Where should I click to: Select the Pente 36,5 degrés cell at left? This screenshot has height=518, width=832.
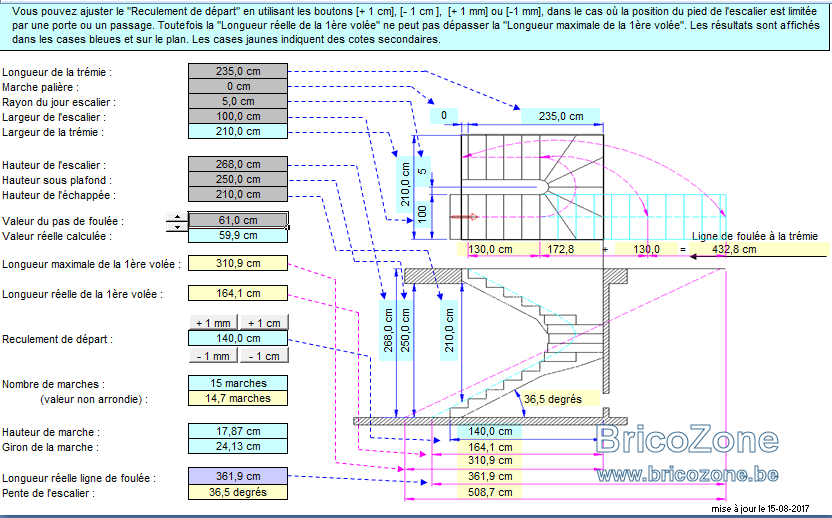pos(238,492)
